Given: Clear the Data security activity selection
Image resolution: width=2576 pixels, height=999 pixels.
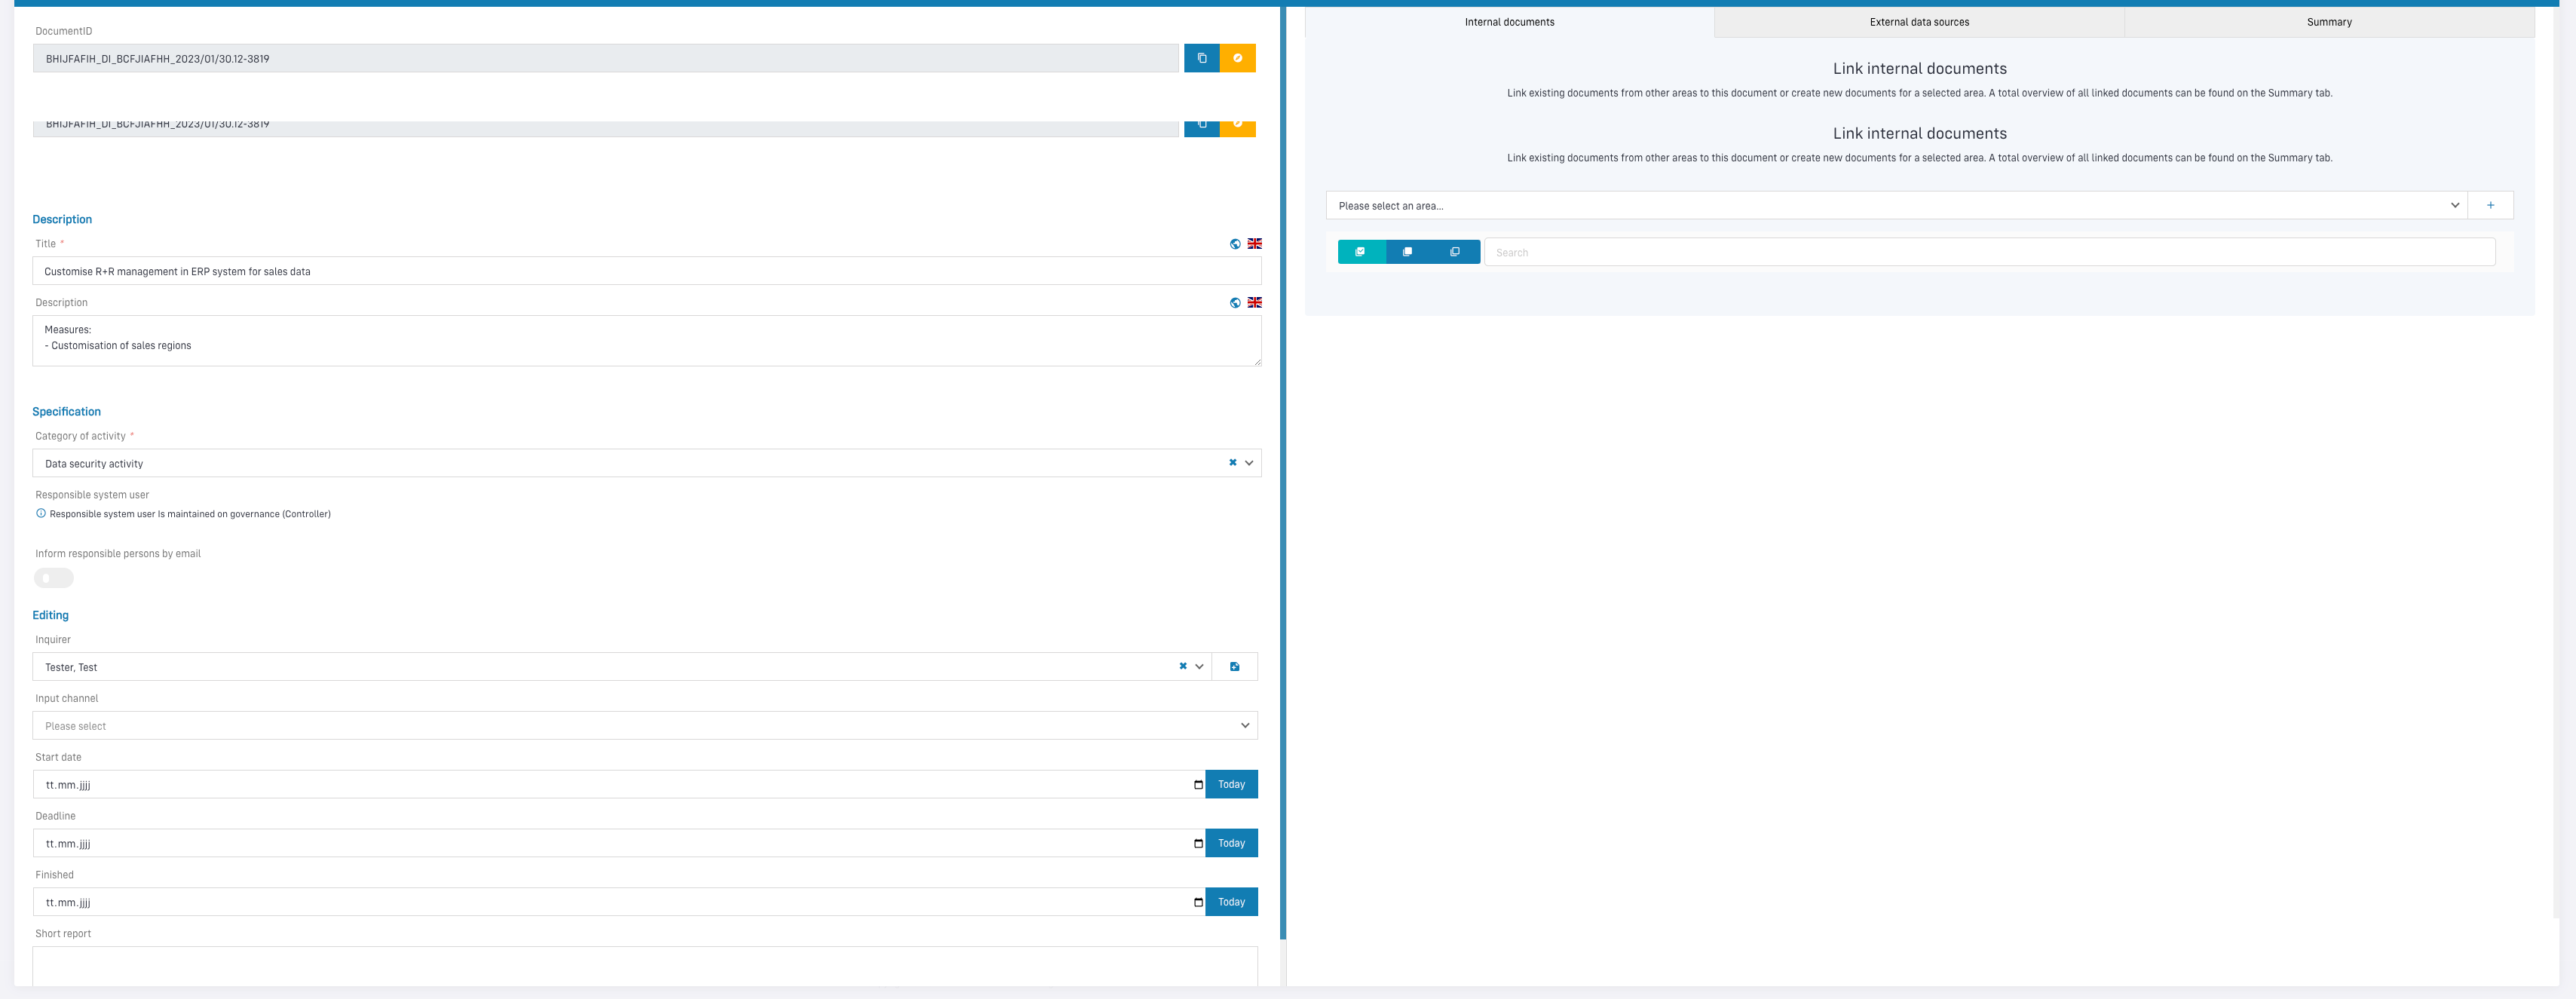Looking at the screenshot, I should pyautogui.click(x=1232, y=463).
